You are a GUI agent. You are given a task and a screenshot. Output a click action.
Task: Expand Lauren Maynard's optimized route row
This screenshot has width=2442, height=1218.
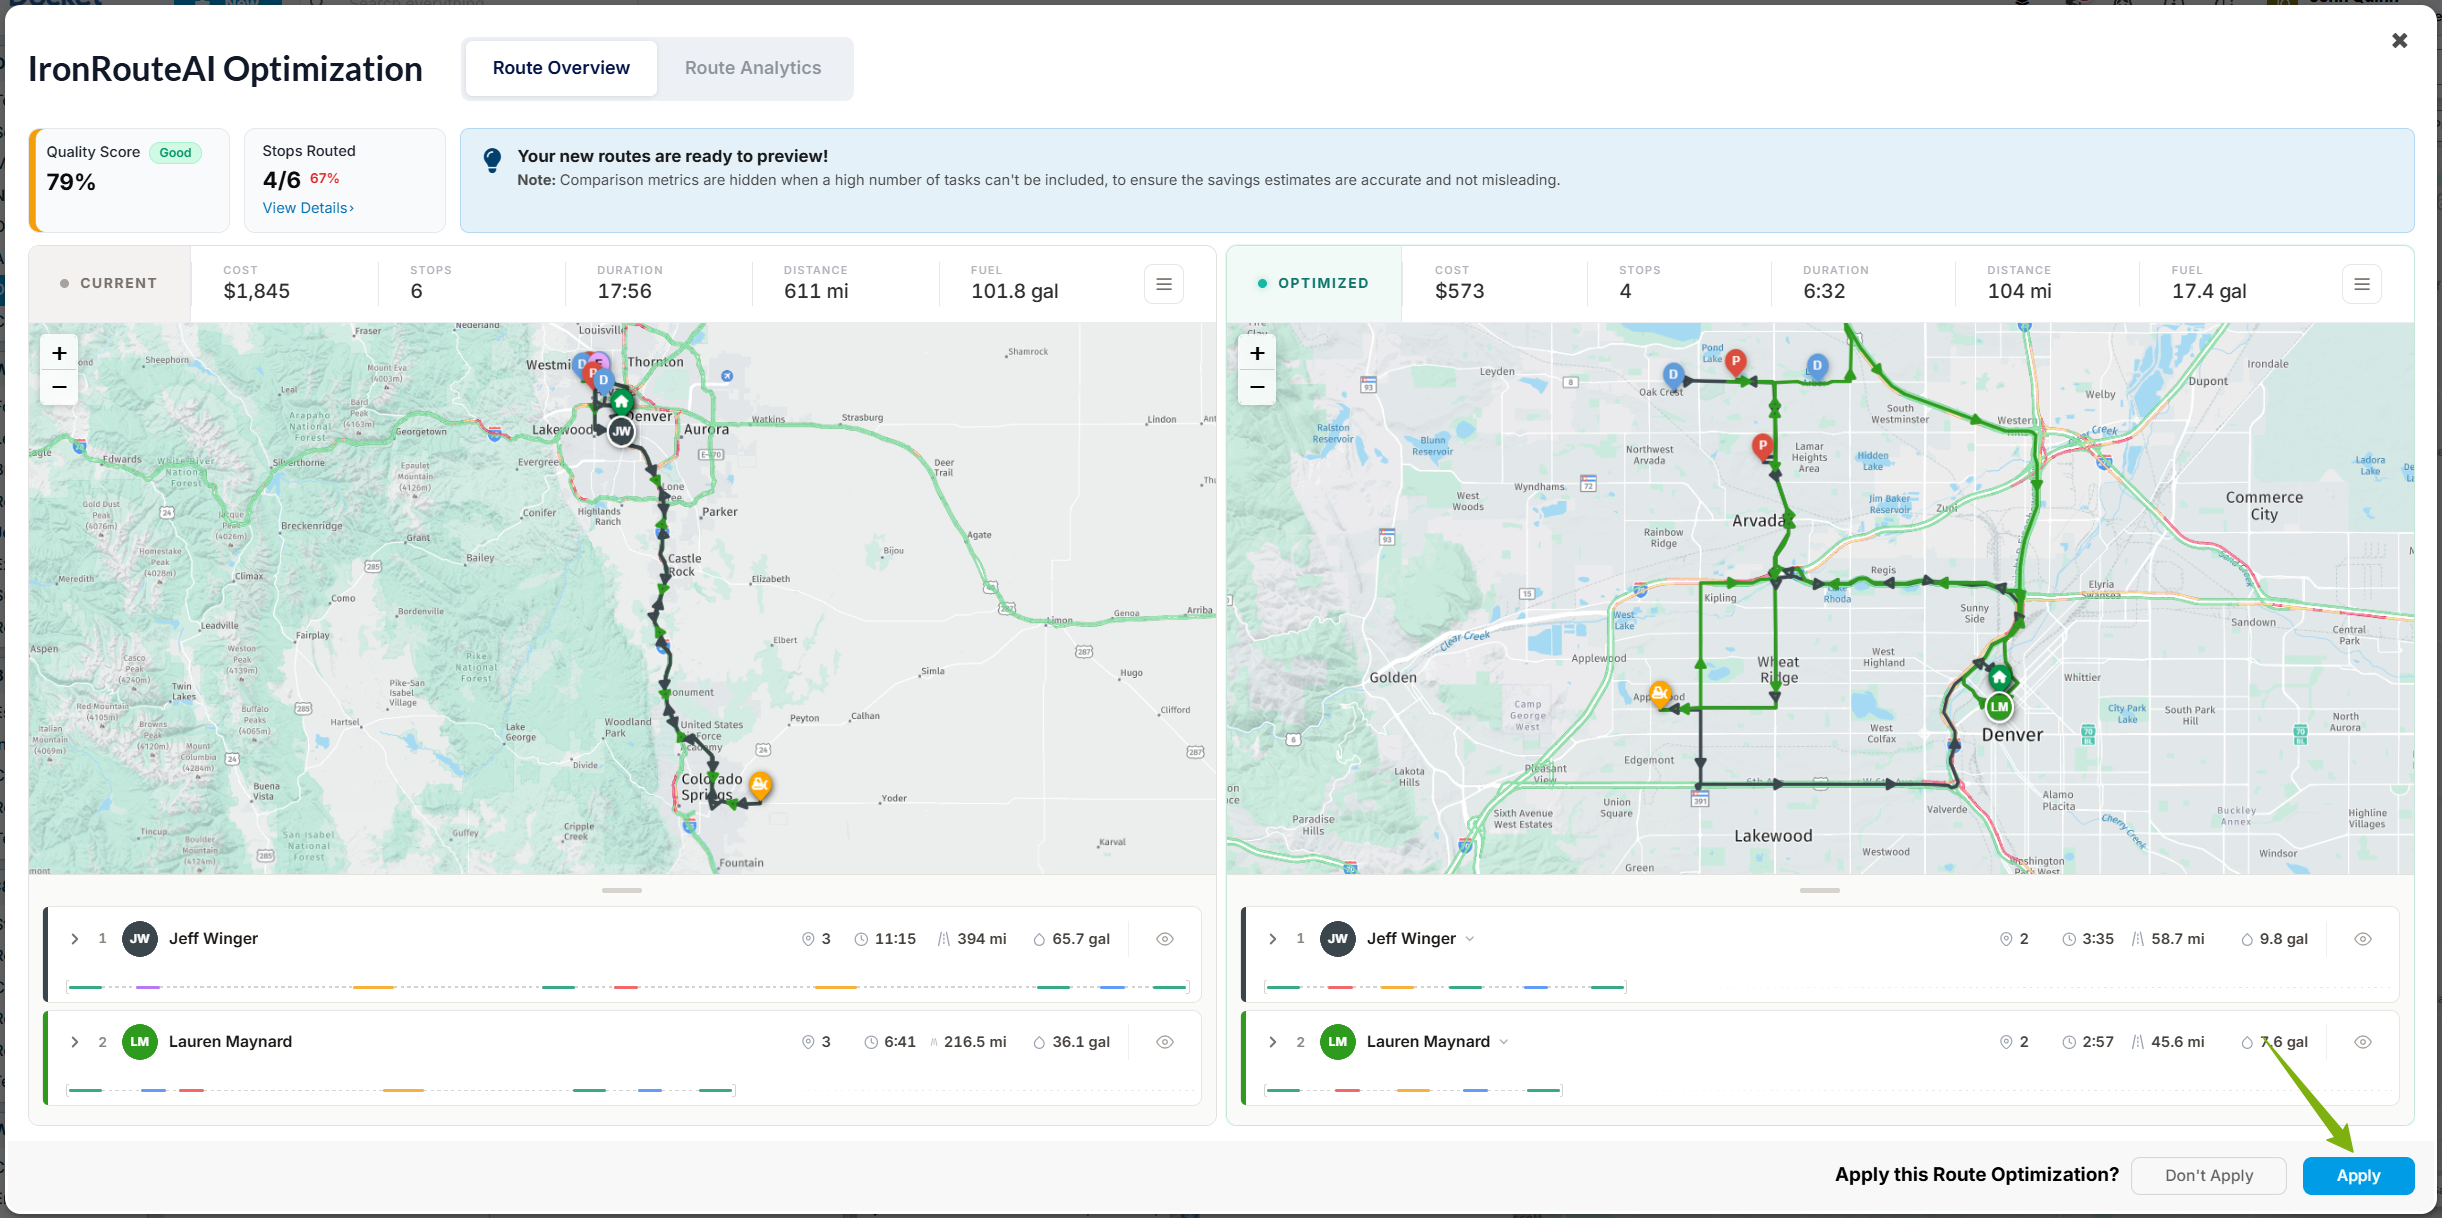pos(1273,1042)
